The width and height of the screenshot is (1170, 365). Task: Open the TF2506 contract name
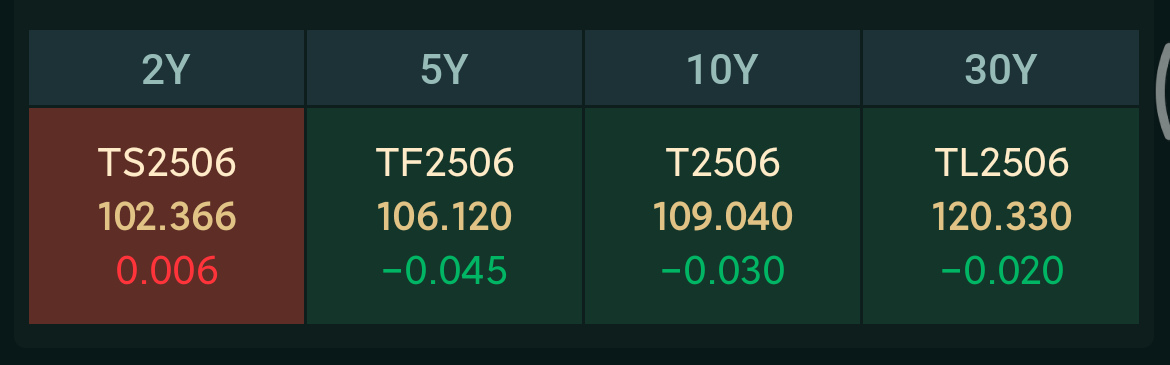(x=445, y=162)
